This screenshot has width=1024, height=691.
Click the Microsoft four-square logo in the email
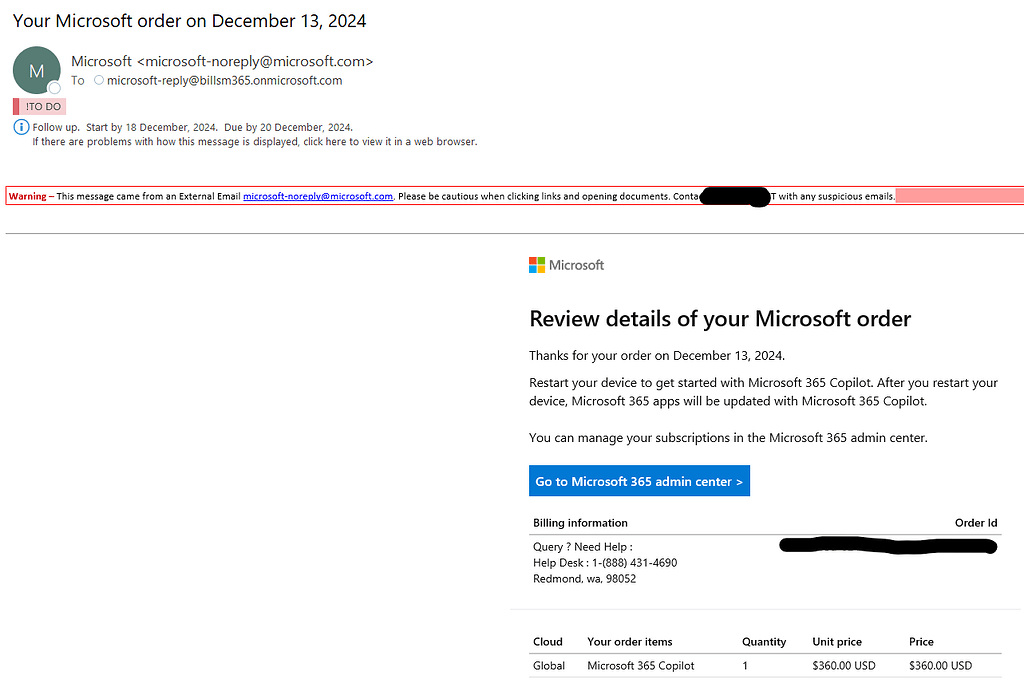tap(536, 265)
